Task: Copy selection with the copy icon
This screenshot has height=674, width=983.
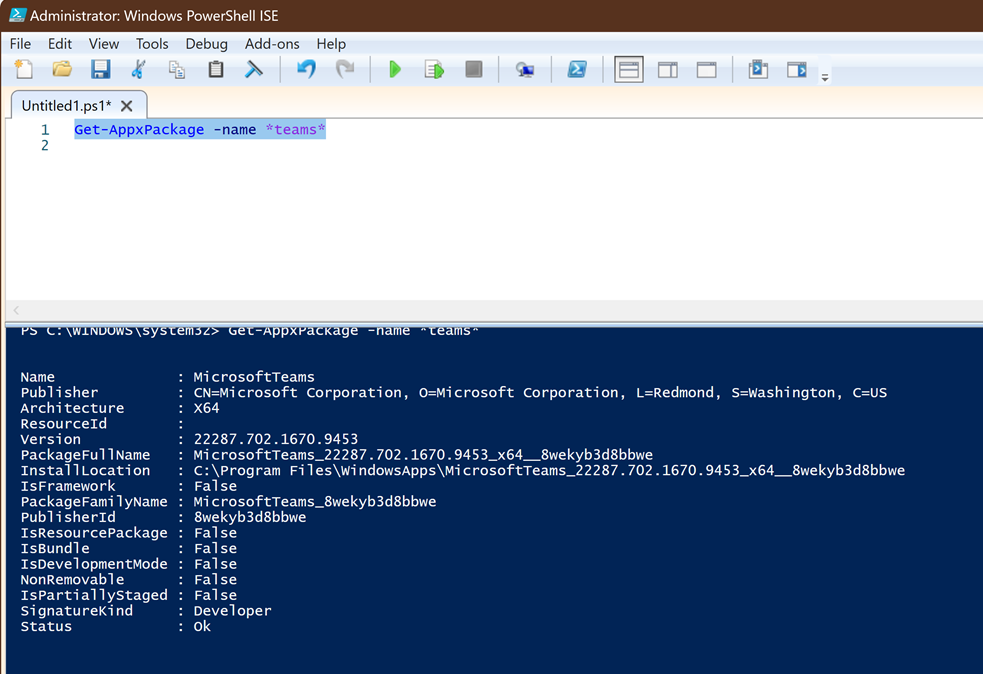Action: tap(177, 69)
